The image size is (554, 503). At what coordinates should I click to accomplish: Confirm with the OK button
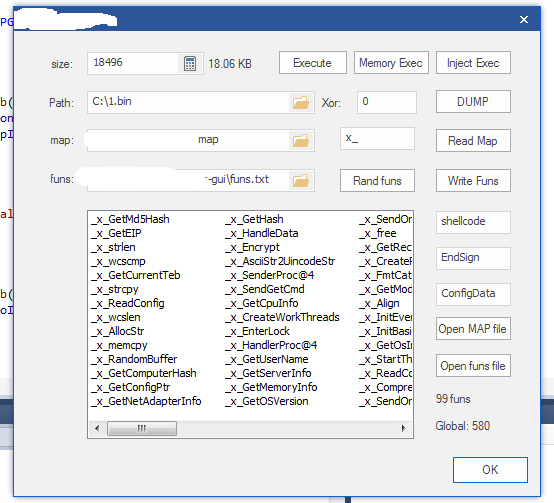click(x=490, y=470)
